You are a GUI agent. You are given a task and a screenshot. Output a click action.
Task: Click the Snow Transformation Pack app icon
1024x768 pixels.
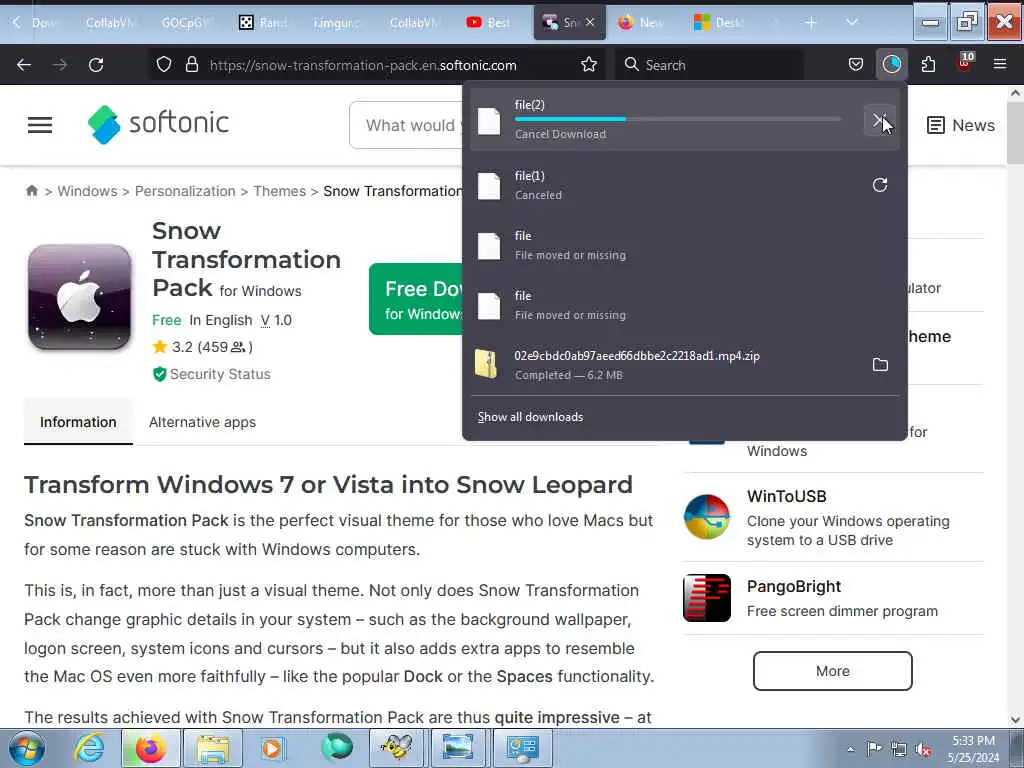point(80,297)
